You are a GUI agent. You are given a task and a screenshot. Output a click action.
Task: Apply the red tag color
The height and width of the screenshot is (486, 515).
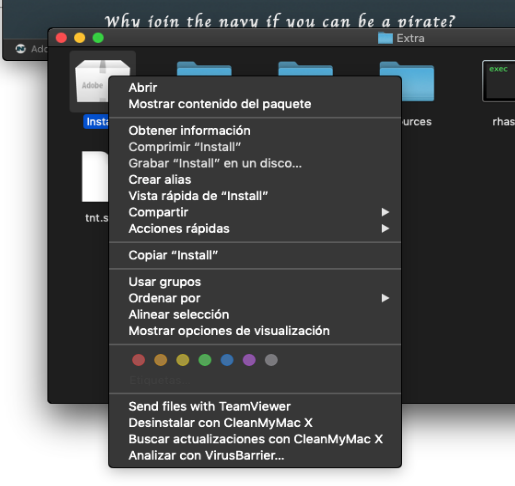[x=138, y=360]
